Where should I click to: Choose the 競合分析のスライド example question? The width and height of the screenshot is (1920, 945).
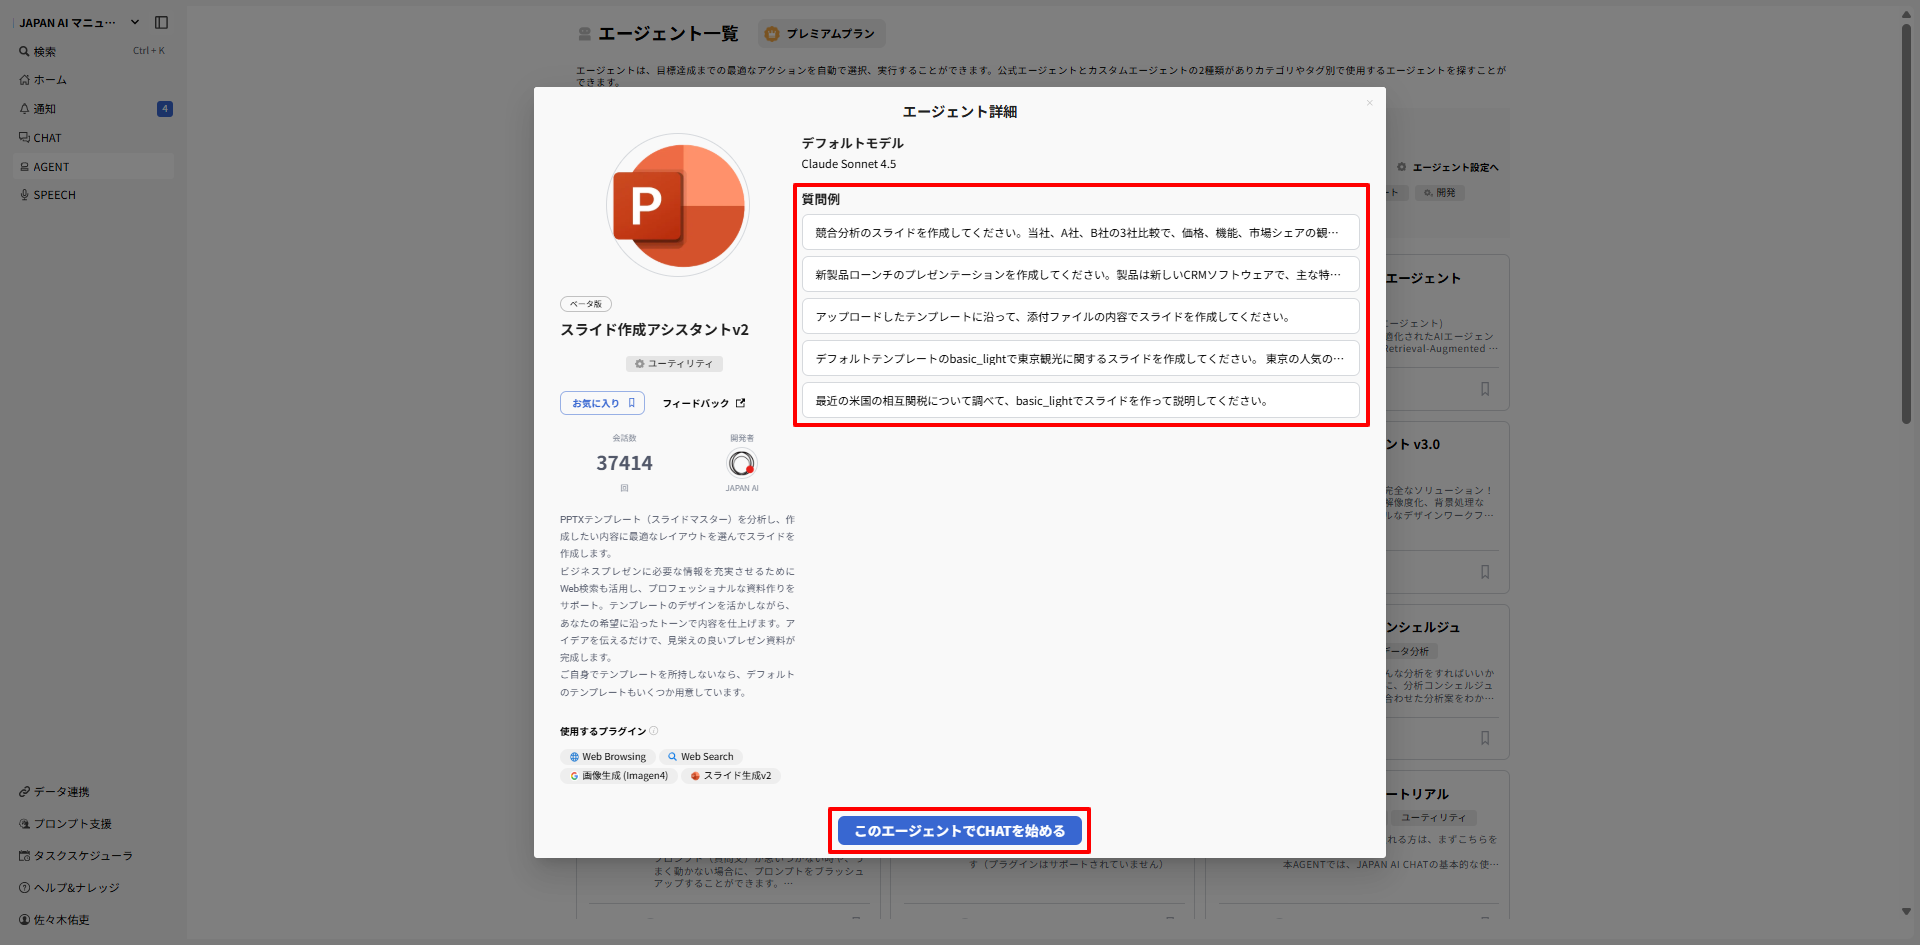coord(1080,233)
